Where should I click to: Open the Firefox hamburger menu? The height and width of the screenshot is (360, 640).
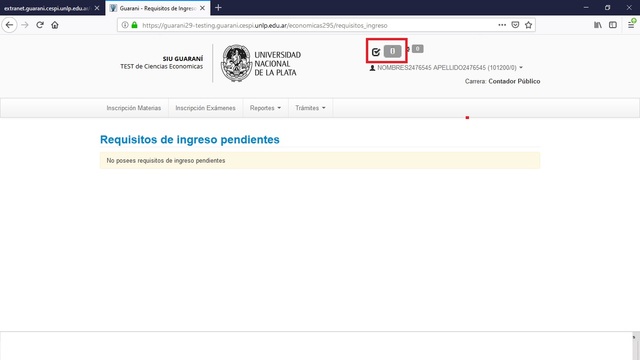click(631, 25)
